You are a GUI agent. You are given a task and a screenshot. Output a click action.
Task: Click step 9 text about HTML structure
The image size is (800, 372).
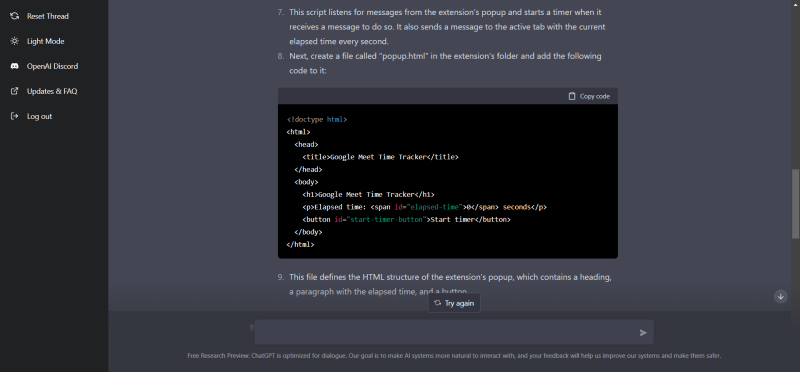[450, 284]
